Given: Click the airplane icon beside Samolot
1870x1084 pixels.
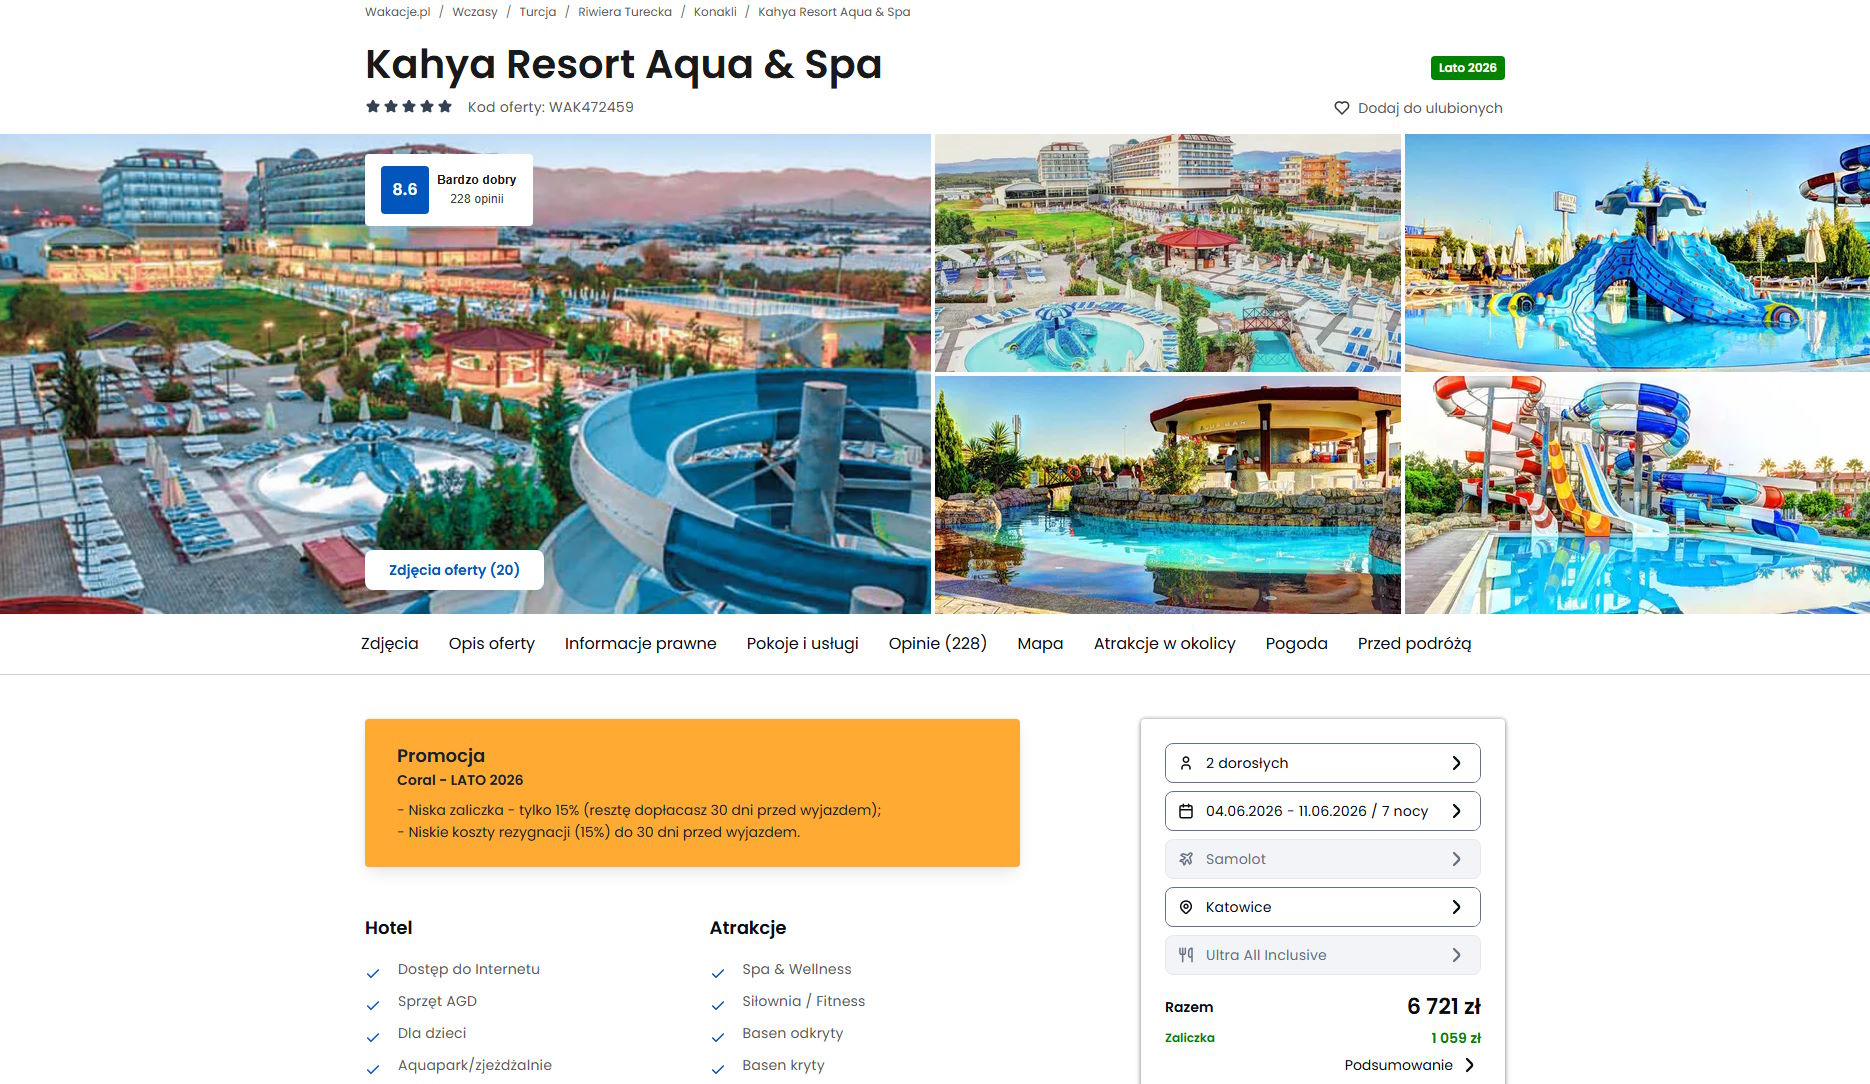Looking at the screenshot, I should coord(1186,859).
